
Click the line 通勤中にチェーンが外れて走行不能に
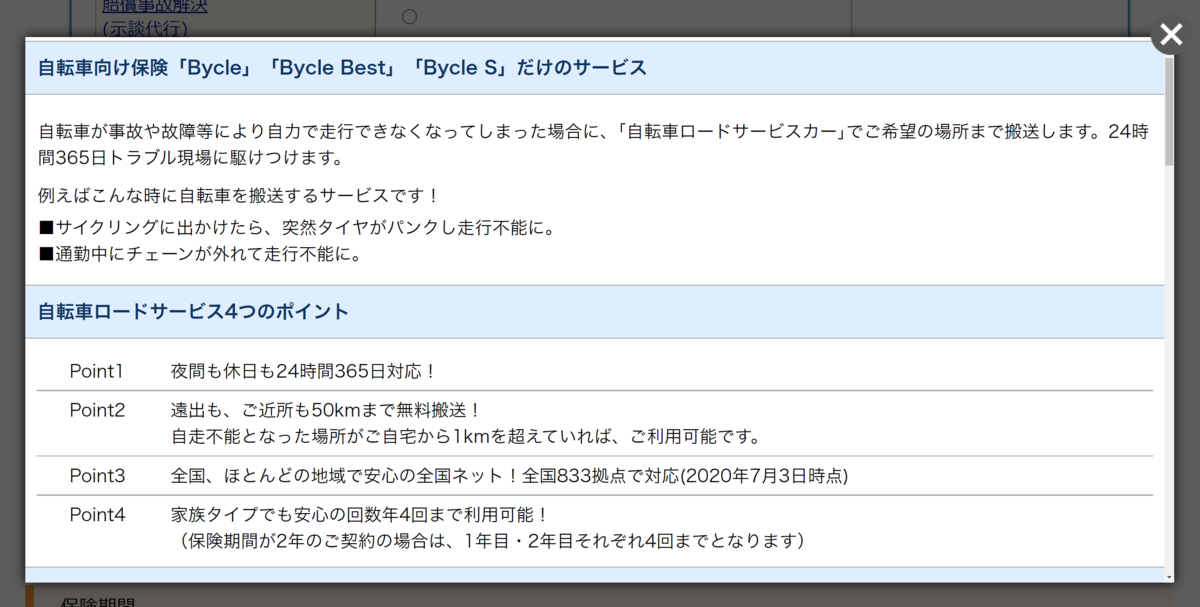pyautogui.click(x=200, y=254)
